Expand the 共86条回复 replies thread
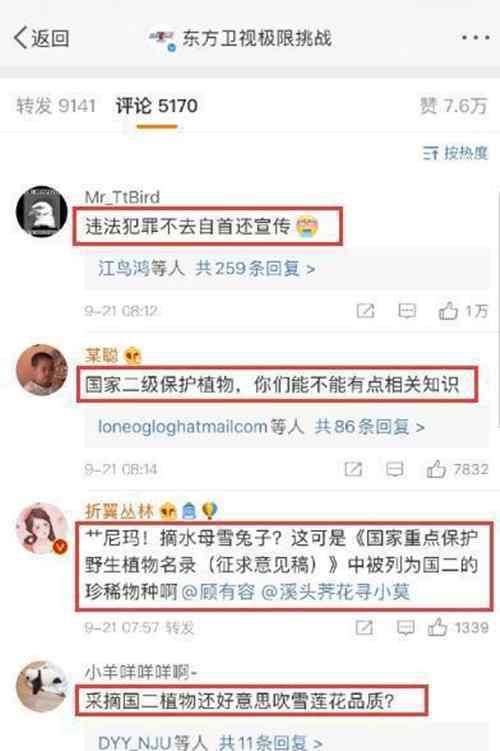500x751 pixels. click(x=369, y=426)
